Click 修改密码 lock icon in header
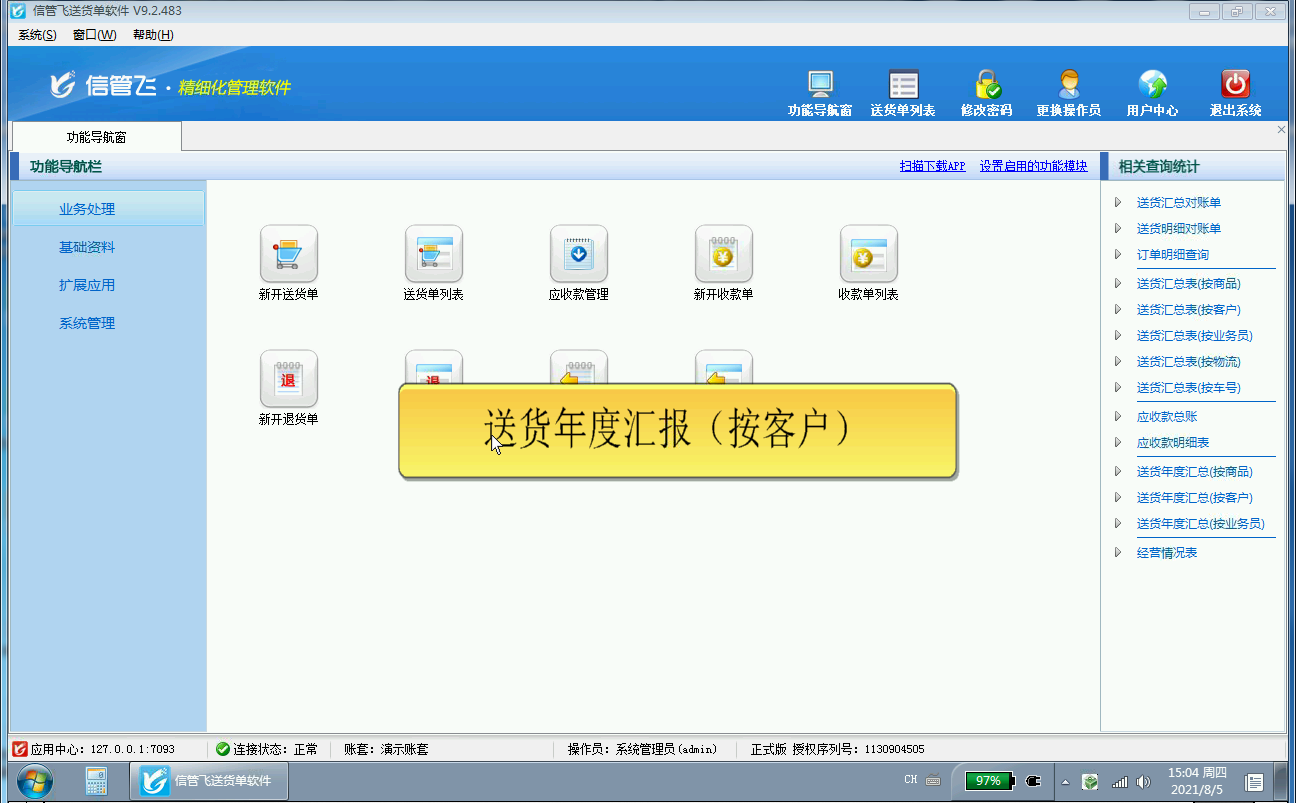This screenshot has width=1296, height=803. (987, 86)
